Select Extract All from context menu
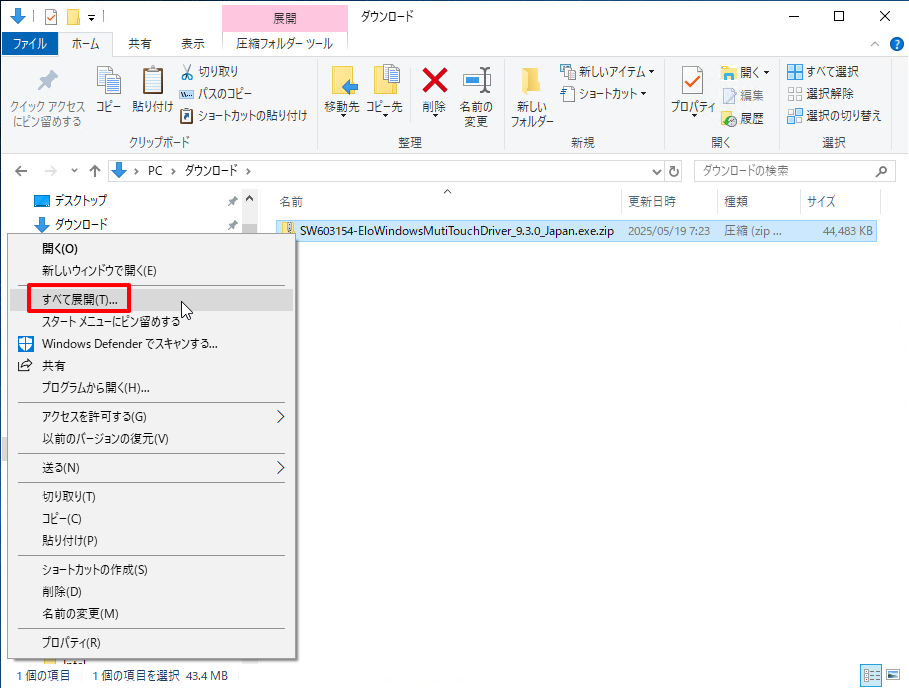Screen dimensions: 909x688 79,299
